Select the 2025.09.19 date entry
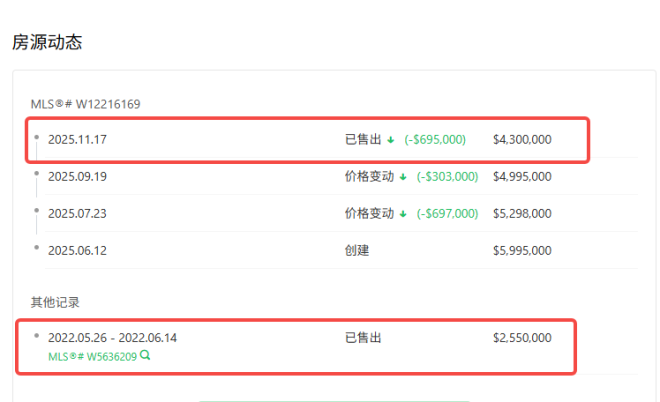The image size is (660, 402). (x=77, y=177)
